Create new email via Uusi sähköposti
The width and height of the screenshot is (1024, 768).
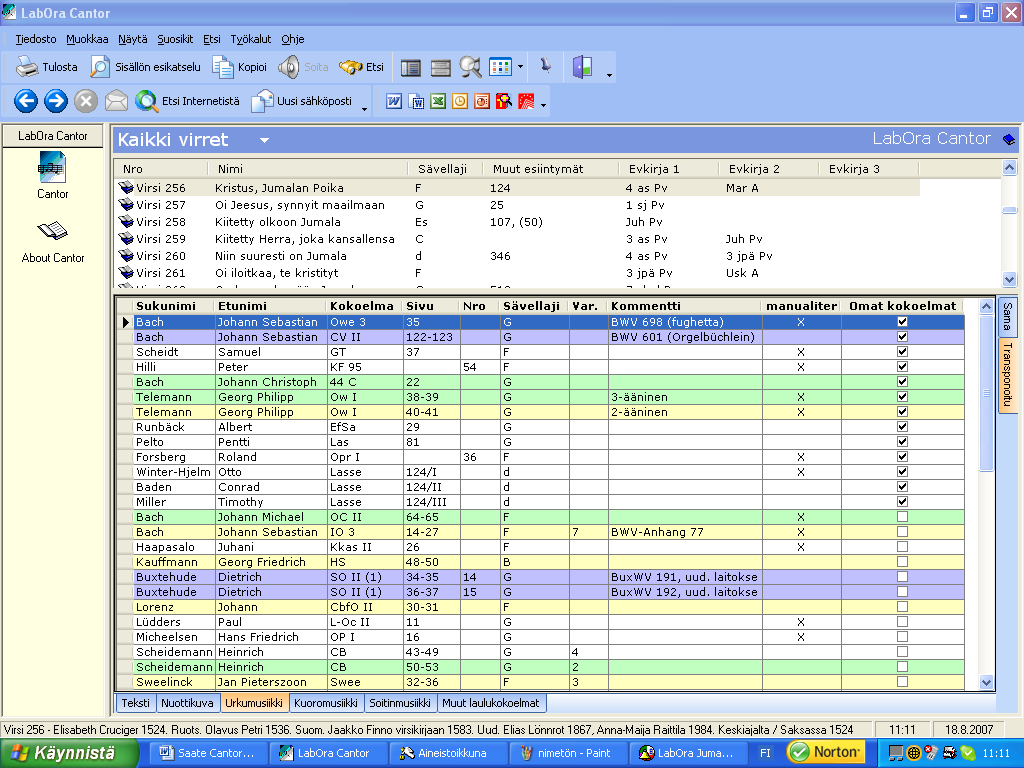click(x=302, y=101)
